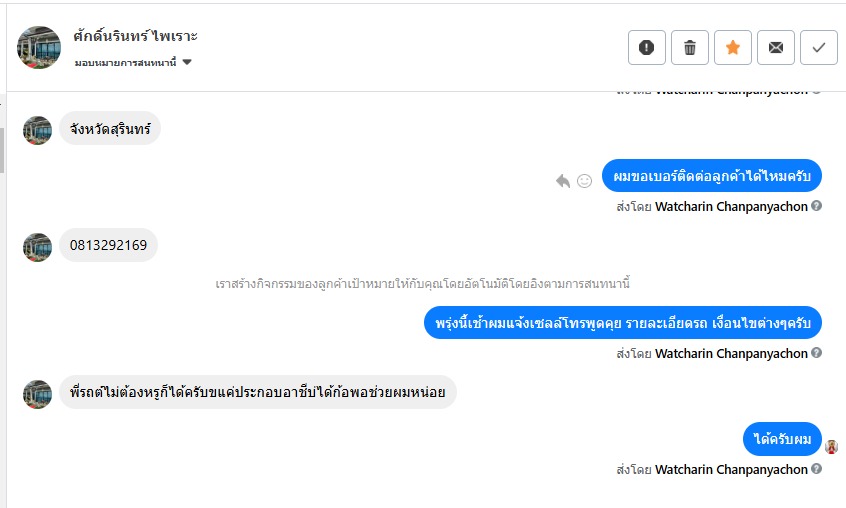Click reply arrow beside the phone-number request
Viewport: 846px width, 508px height.
pyautogui.click(x=563, y=180)
